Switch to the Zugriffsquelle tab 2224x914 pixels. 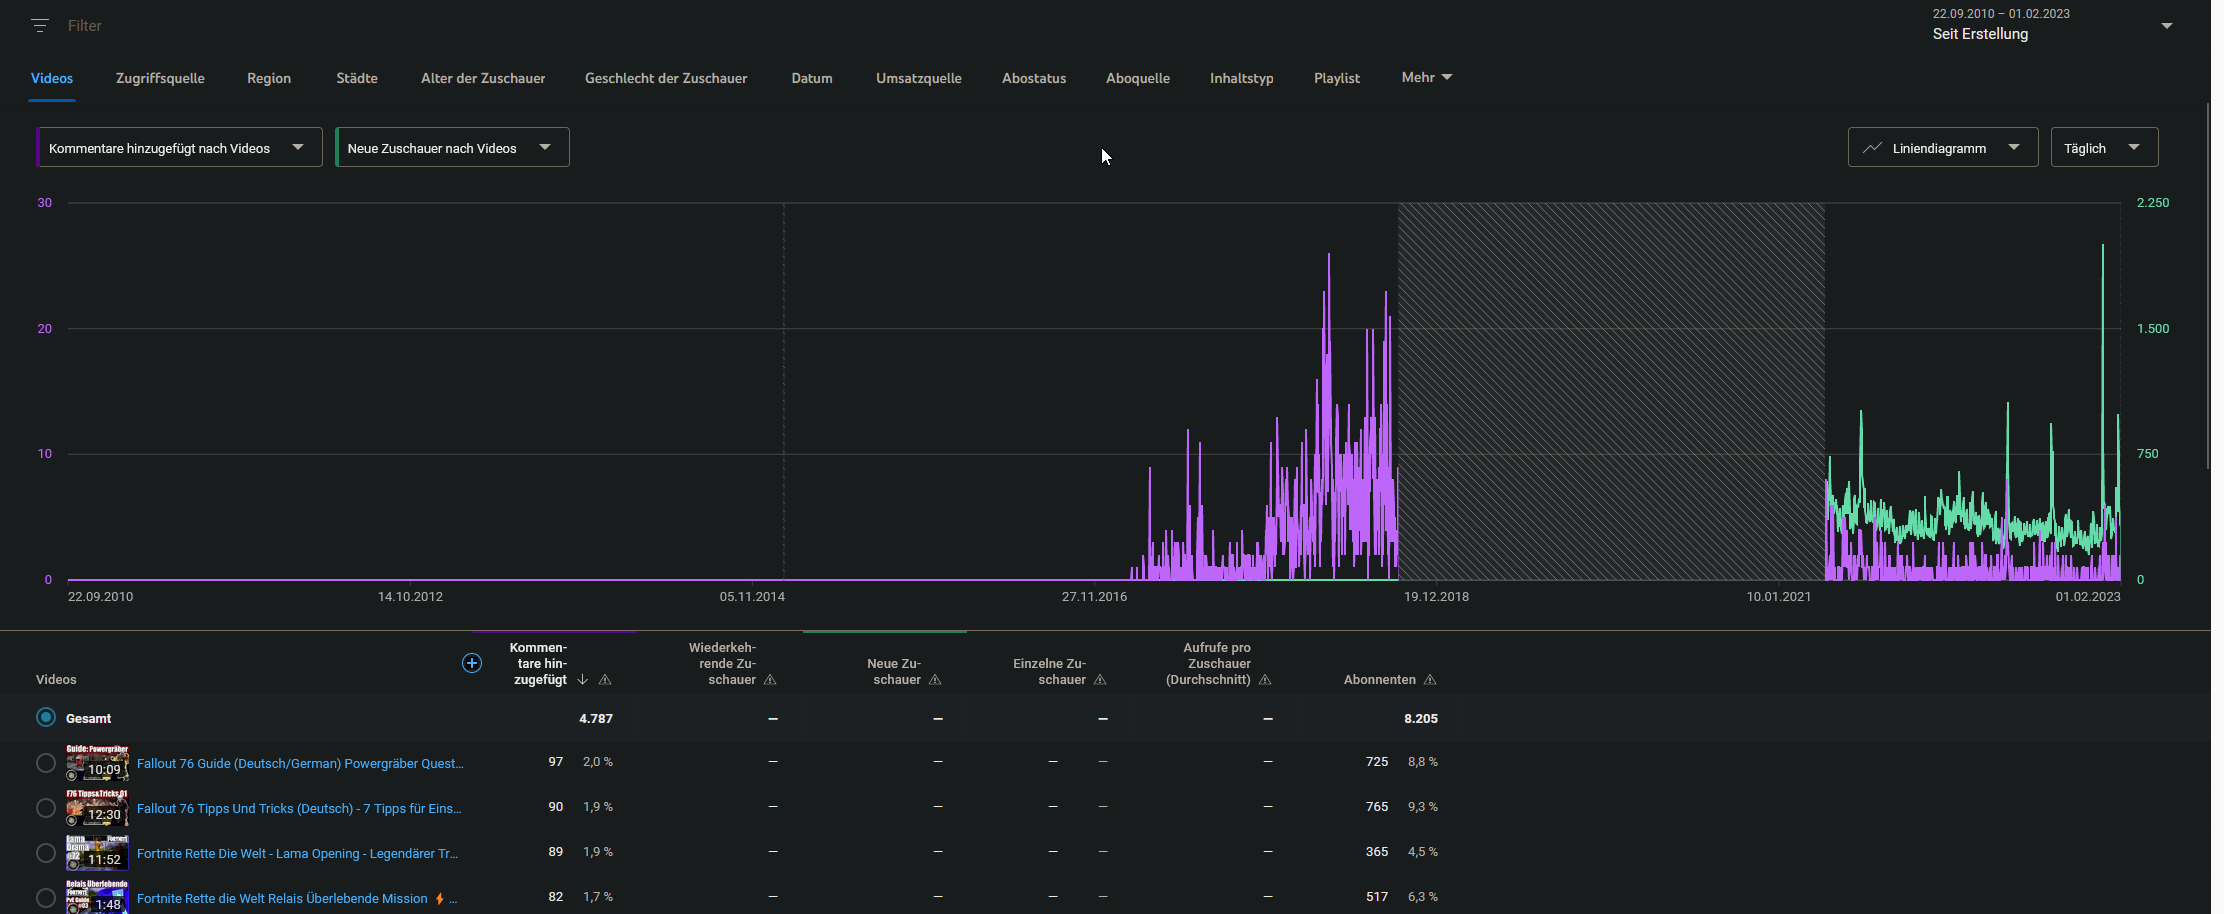click(160, 78)
